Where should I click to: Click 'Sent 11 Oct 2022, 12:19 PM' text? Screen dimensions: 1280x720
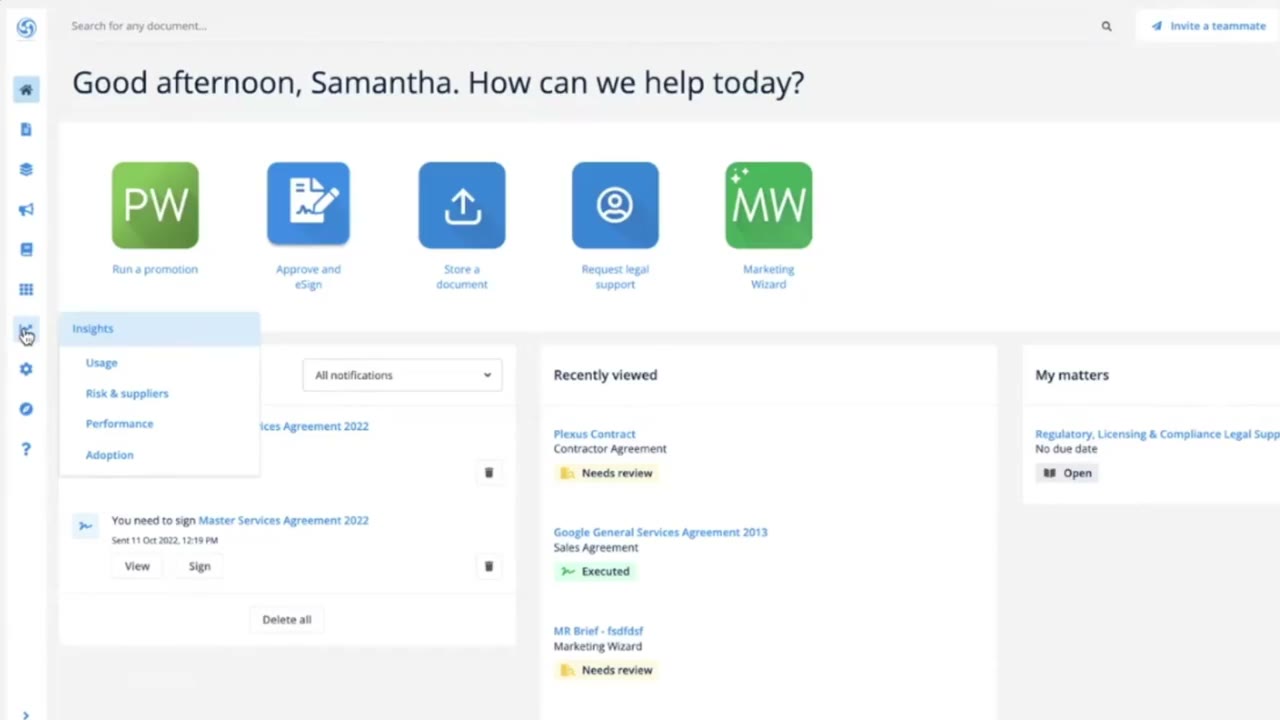click(x=165, y=540)
